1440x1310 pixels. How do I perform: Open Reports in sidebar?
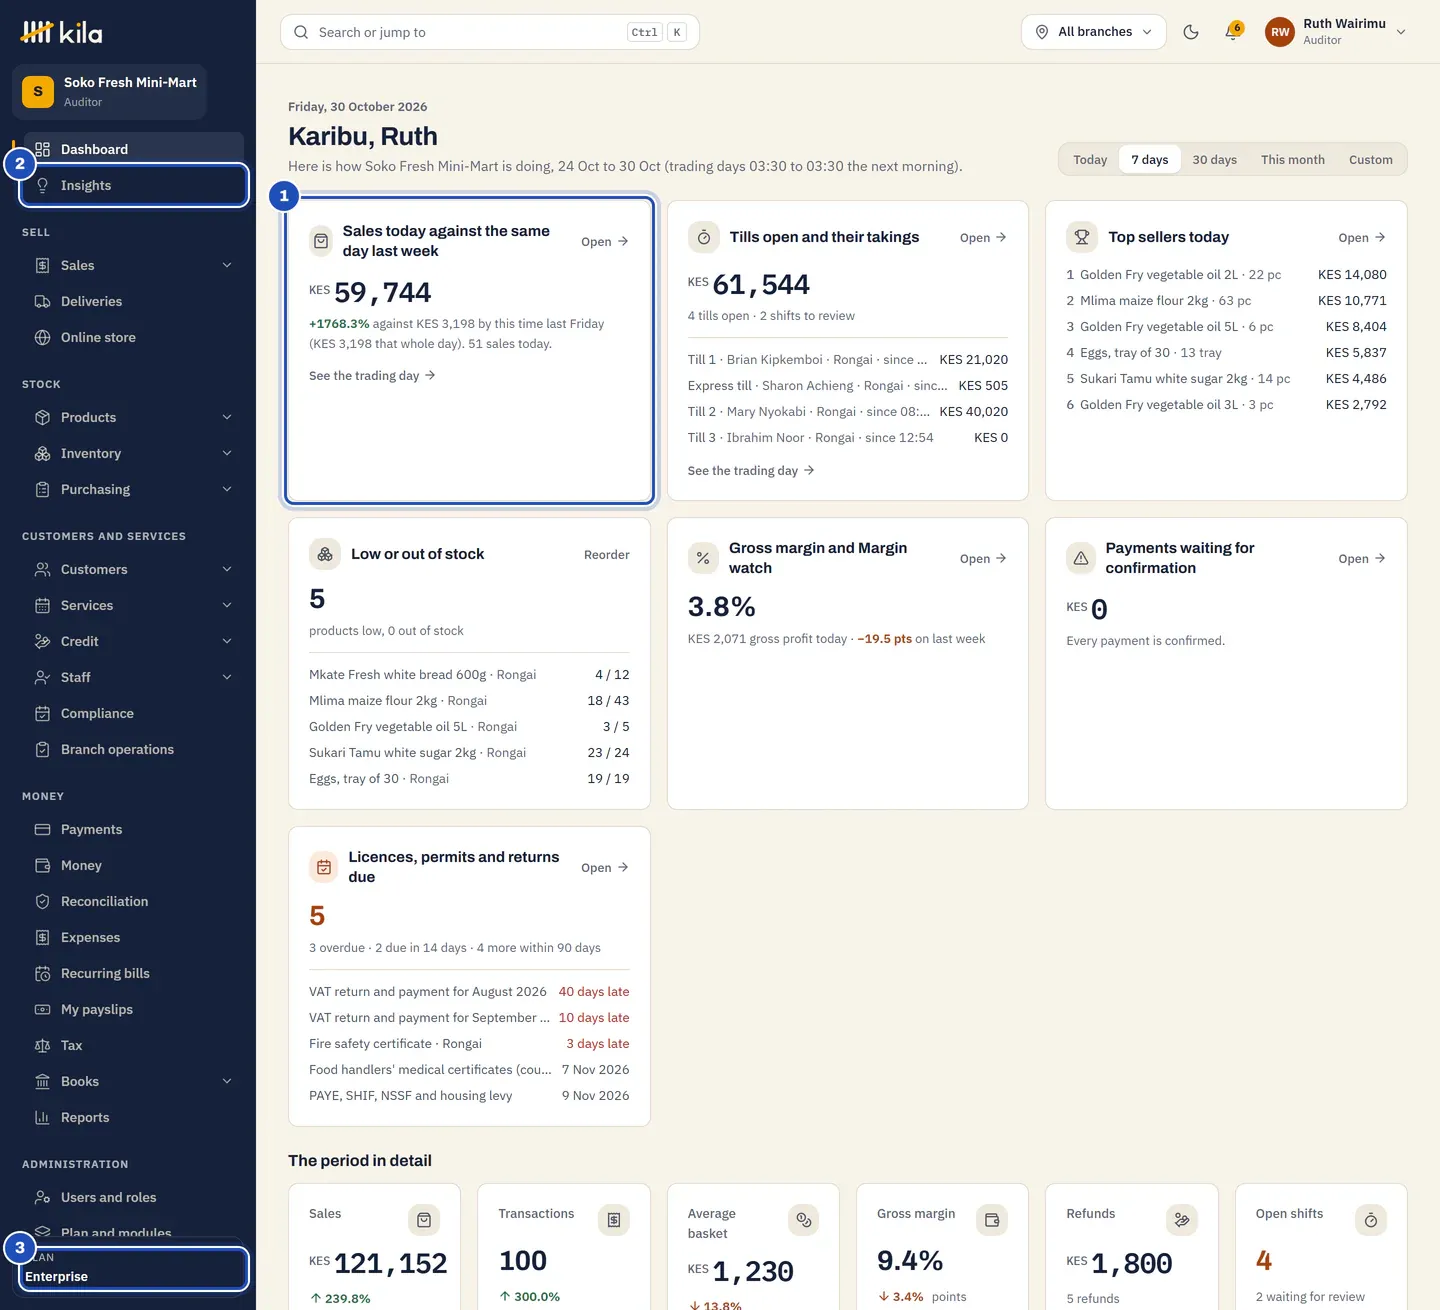[134, 1117]
